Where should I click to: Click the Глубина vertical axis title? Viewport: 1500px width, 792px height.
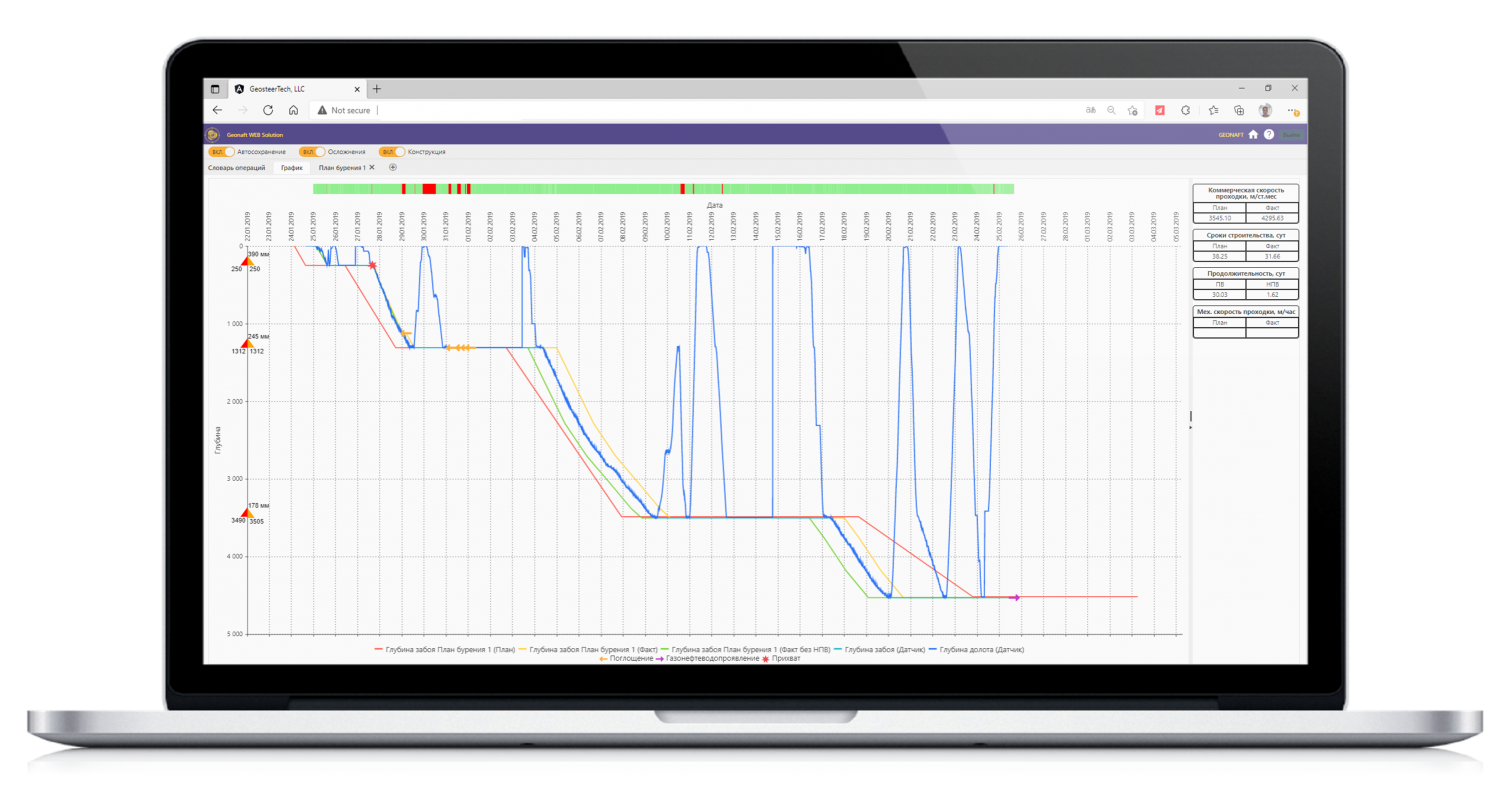pos(217,440)
